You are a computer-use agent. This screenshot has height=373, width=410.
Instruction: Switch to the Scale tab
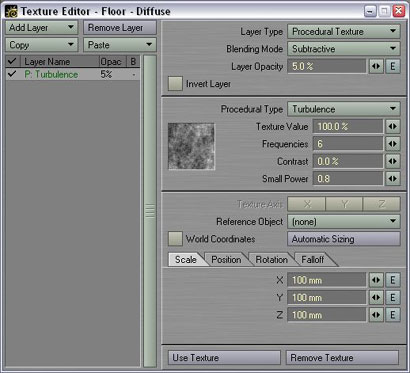(x=186, y=259)
